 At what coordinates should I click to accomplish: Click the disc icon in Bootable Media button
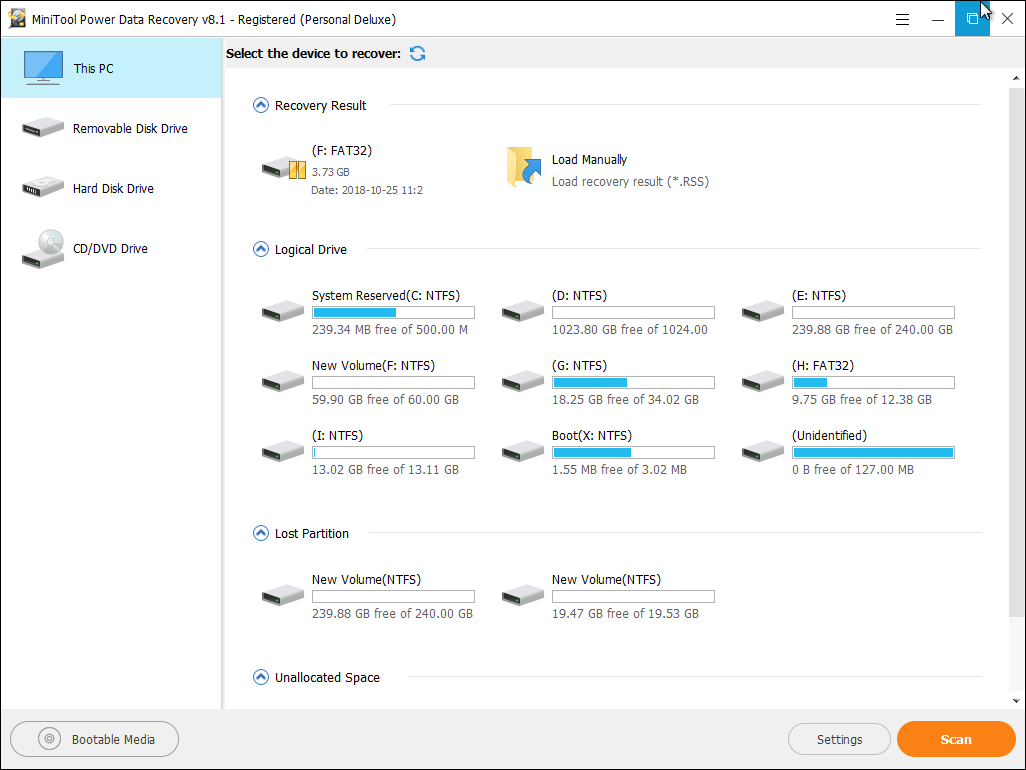(49, 739)
